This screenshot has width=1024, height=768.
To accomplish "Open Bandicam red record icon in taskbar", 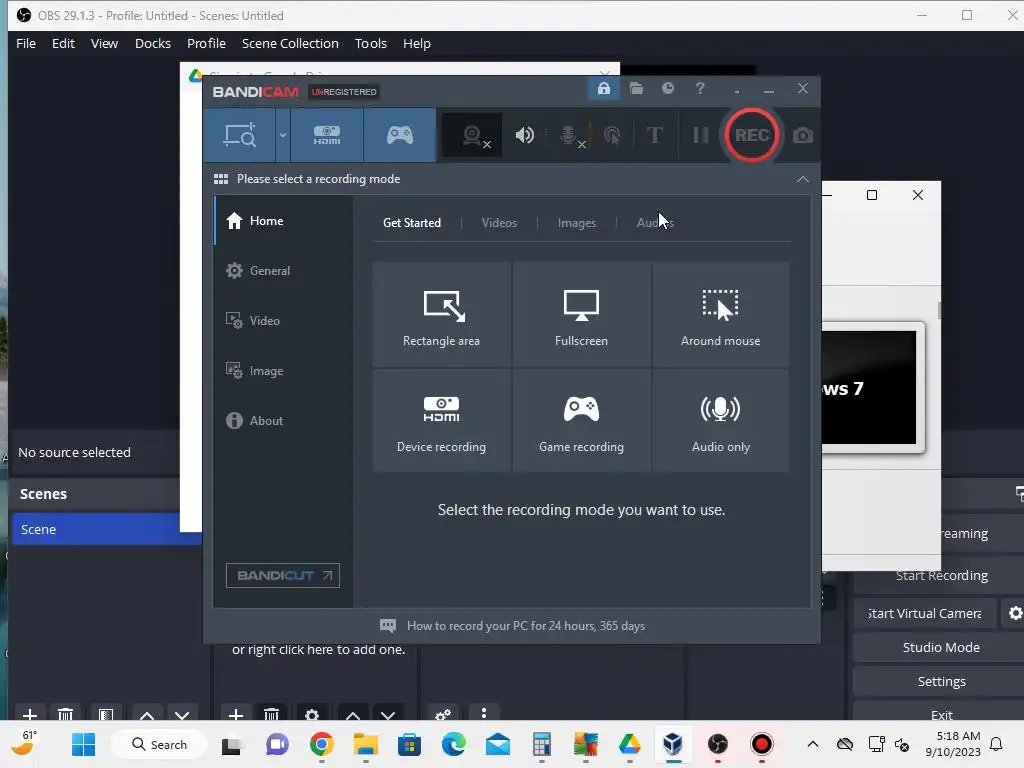I will [x=761, y=744].
